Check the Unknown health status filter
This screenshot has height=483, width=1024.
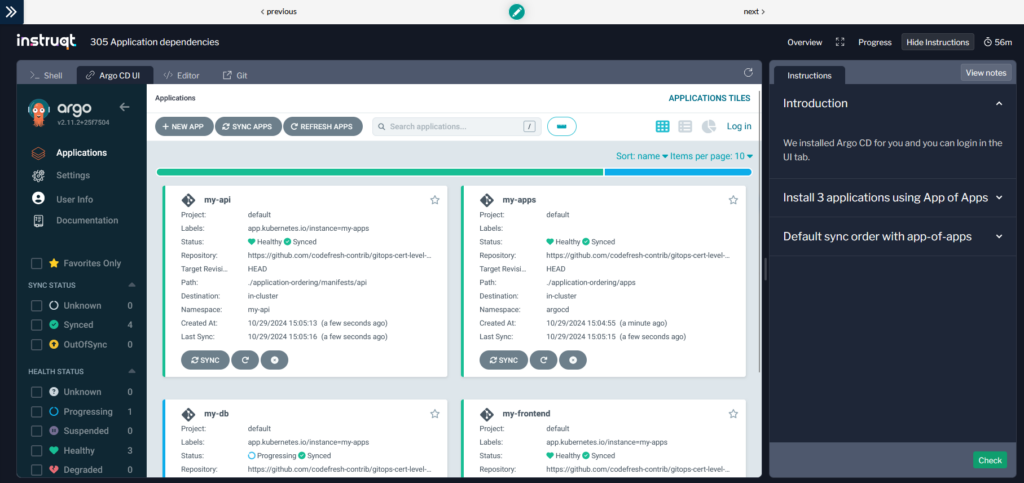pyautogui.click(x=37, y=392)
